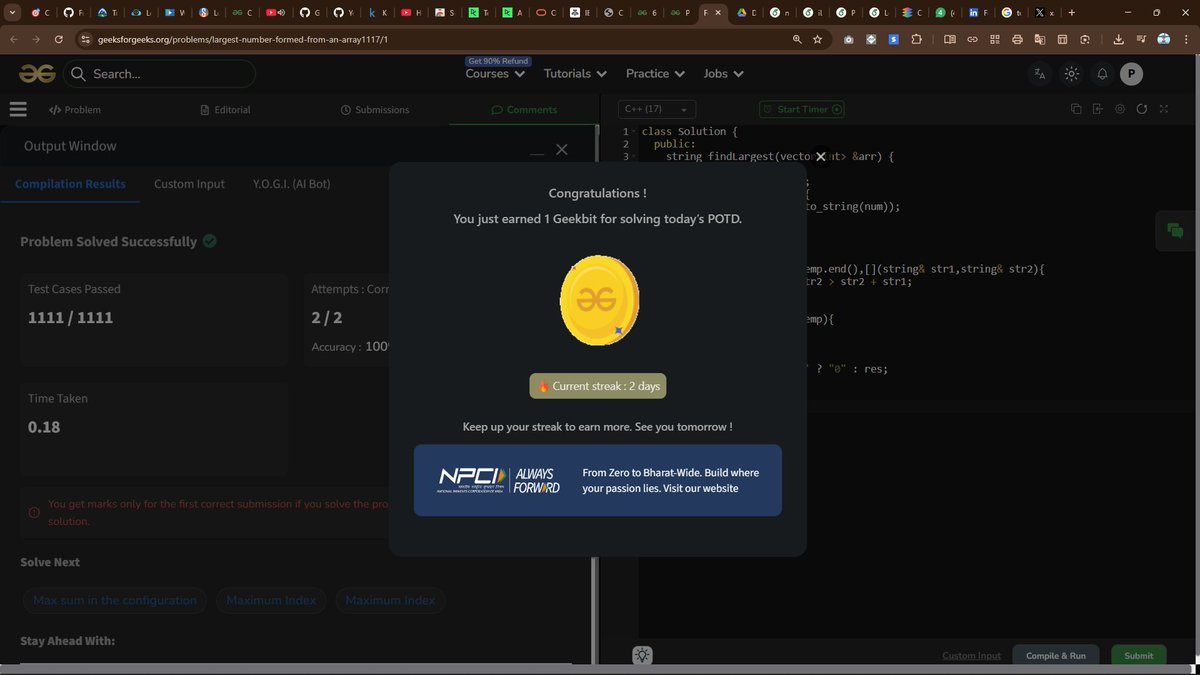Click the QR code toolbar icon

pos(995,39)
